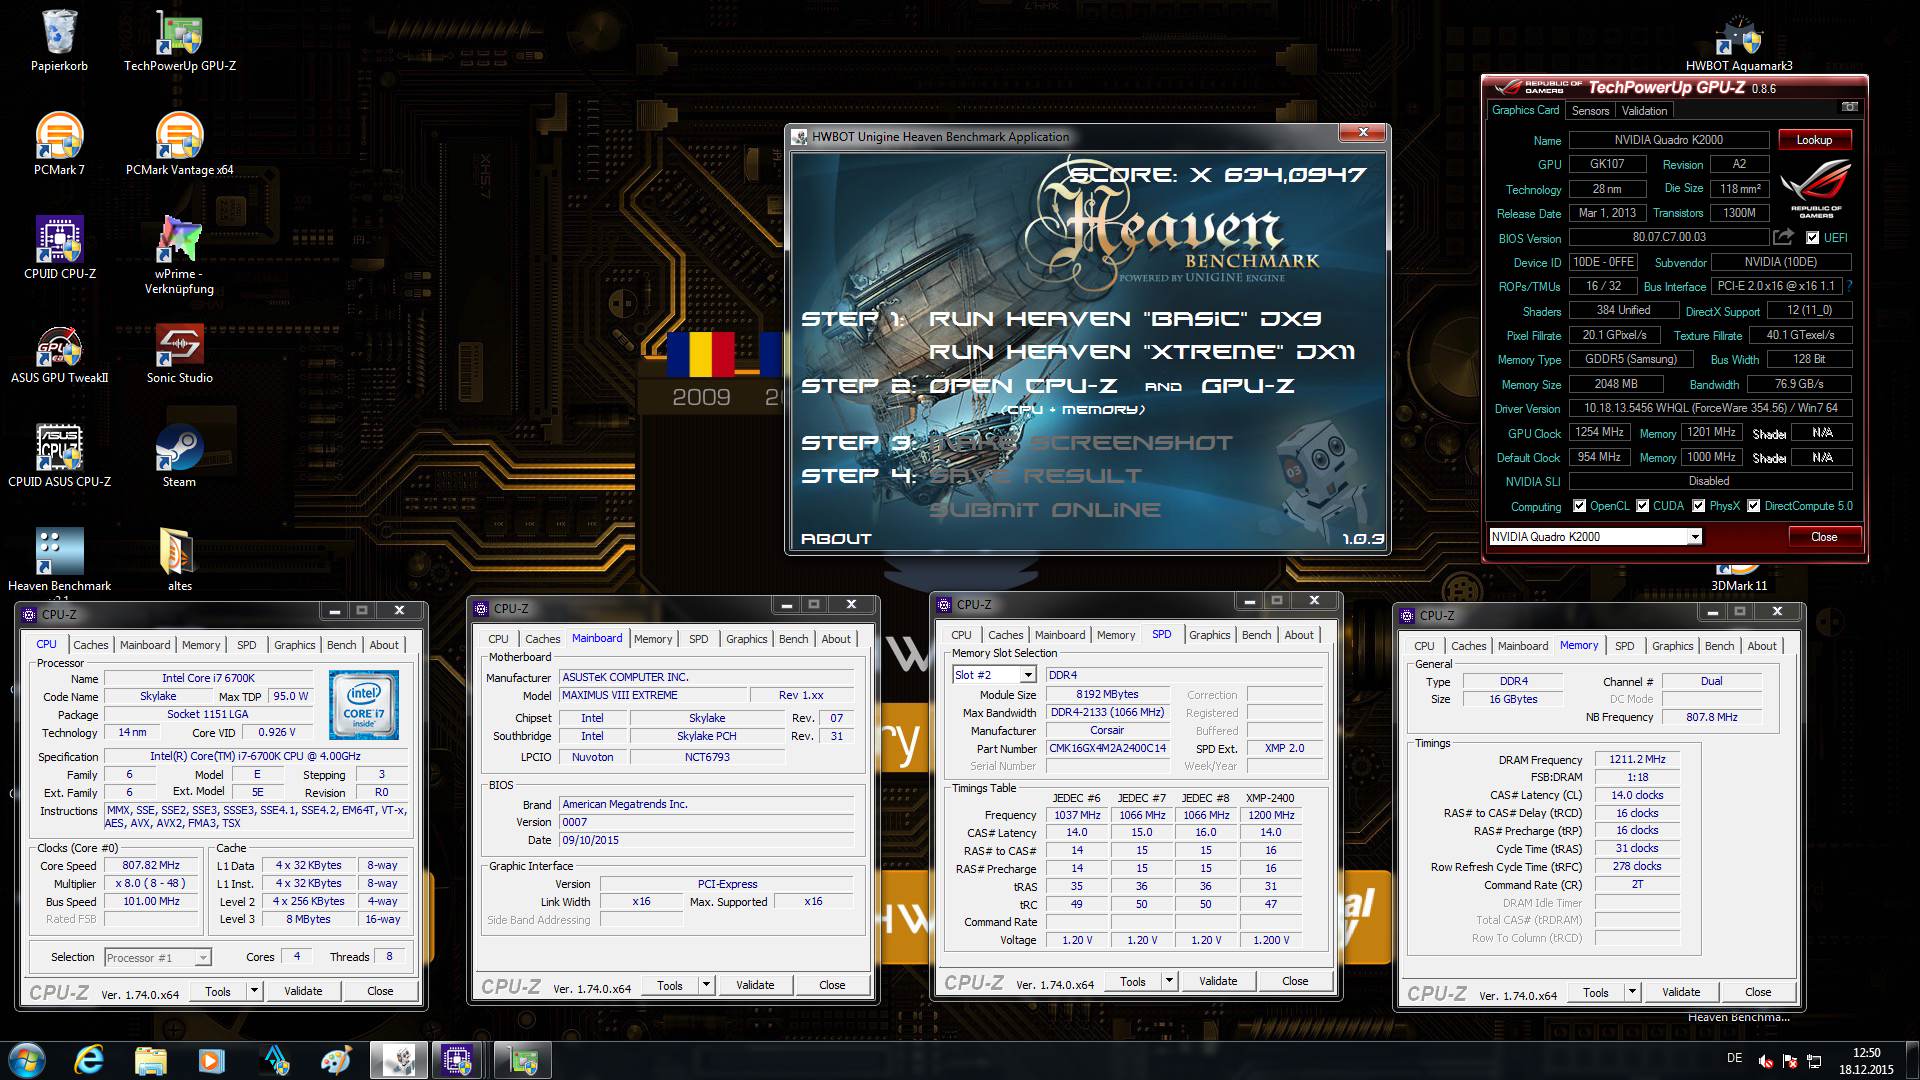Click the GPU-Z screenshot camera icon
The width and height of the screenshot is (1920, 1080).
point(1849,107)
